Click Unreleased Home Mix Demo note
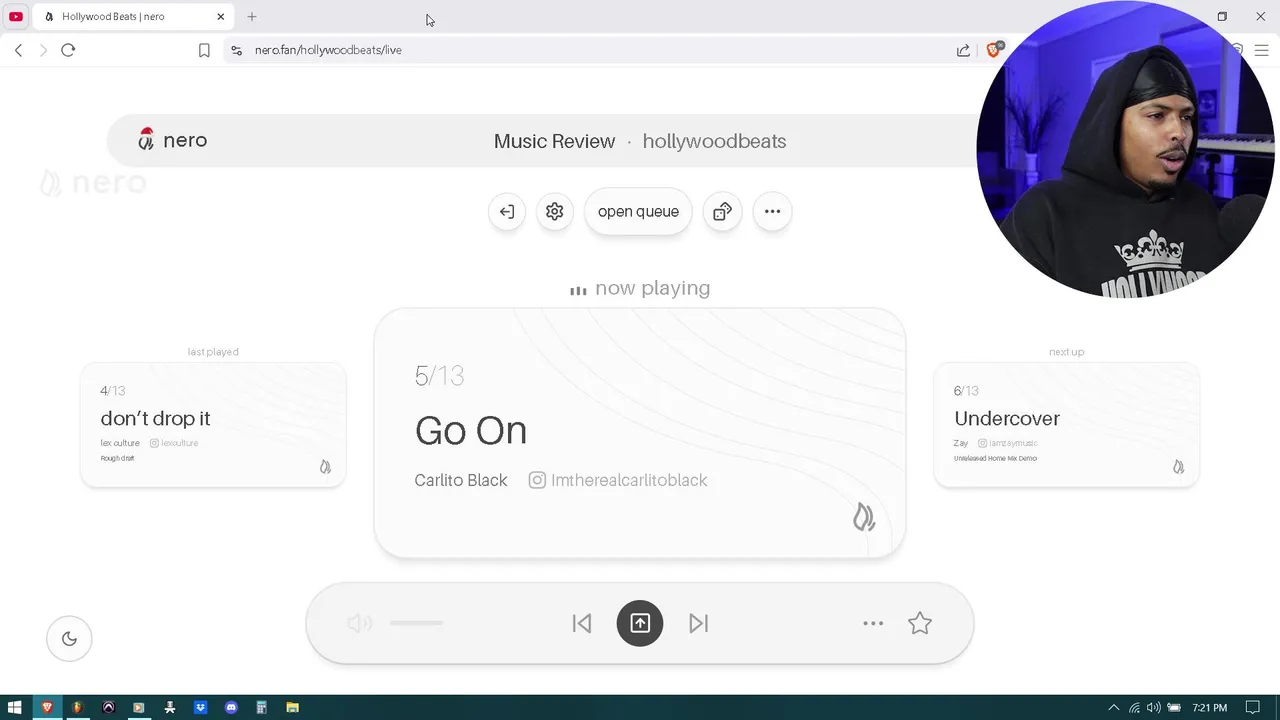The width and height of the screenshot is (1280, 720). point(995,459)
